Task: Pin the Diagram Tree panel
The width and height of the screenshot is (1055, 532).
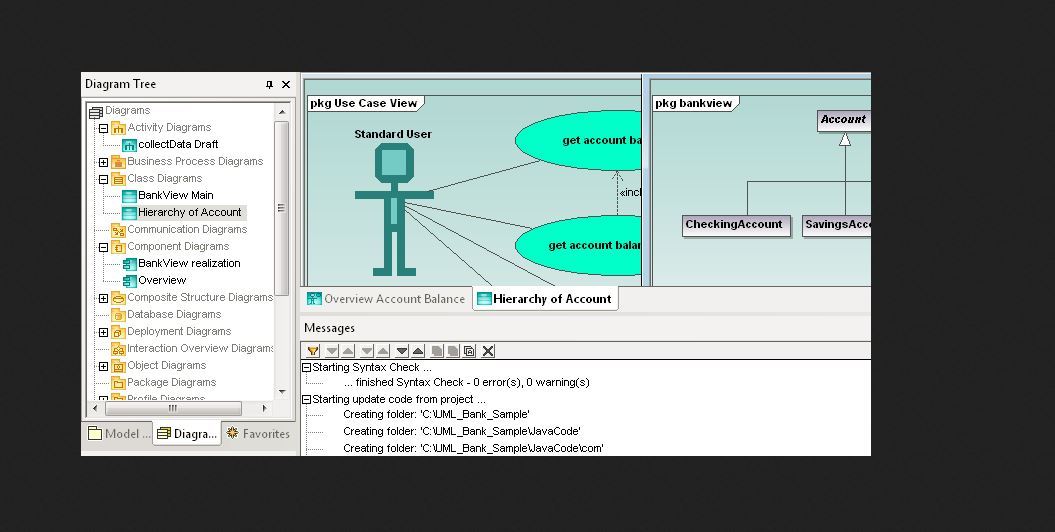Action: pos(269,85)
